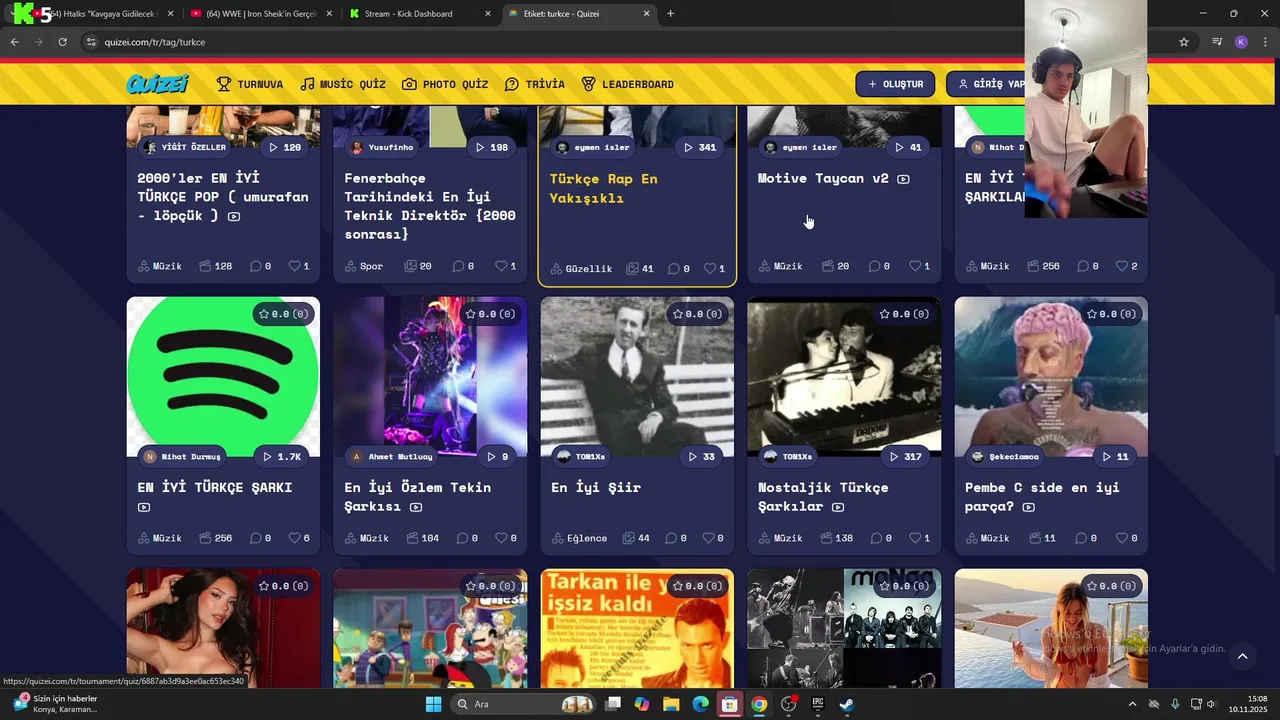
Task: Open the Tarkan newspaper quiz thumbnail
Action: pos(637,628)
